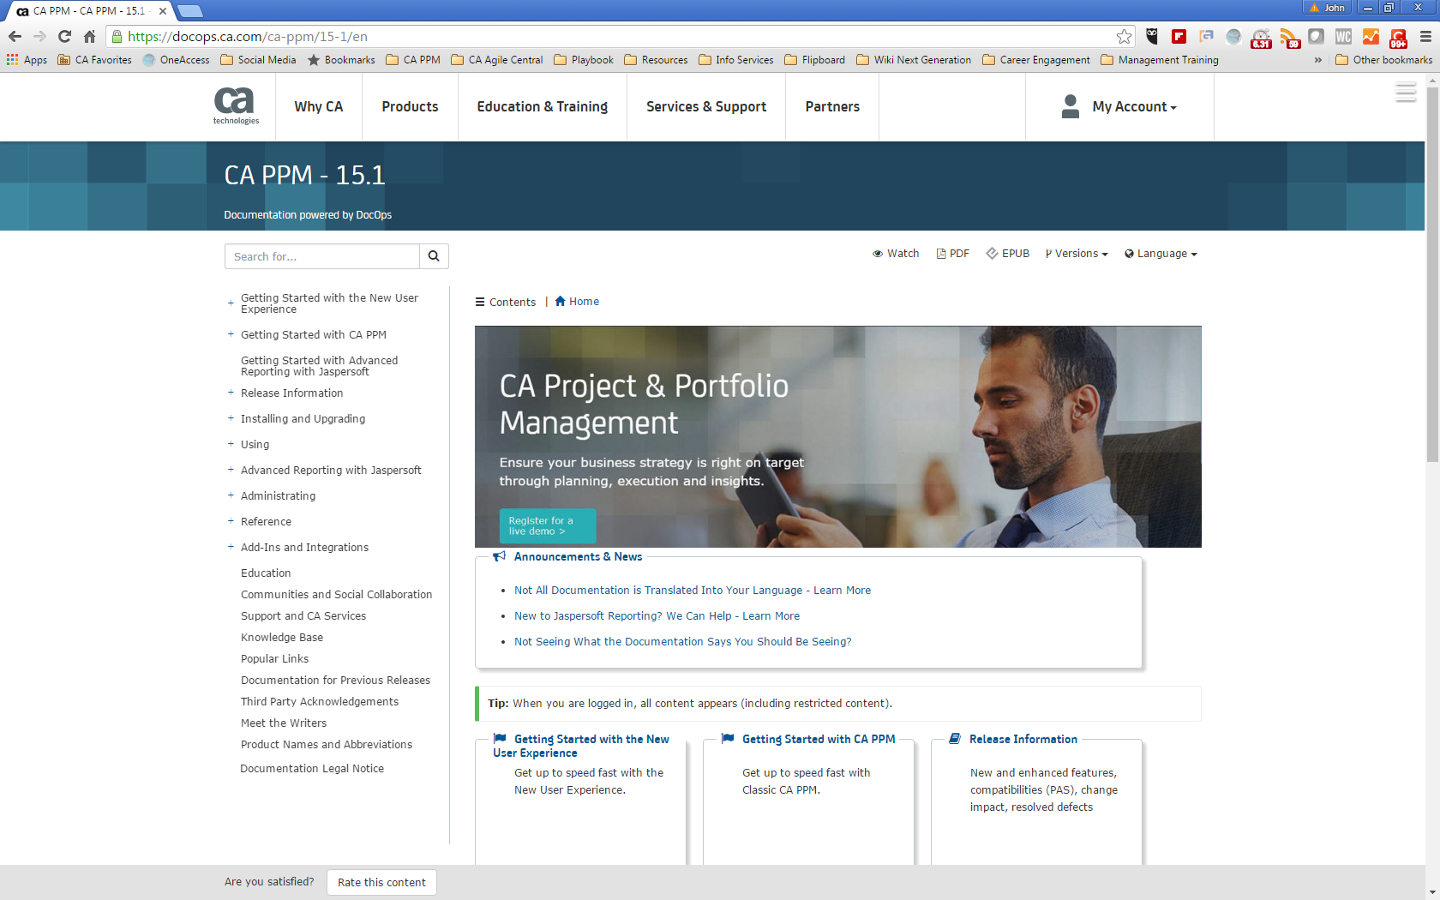Toggle the Contents list icon

(480, 302)
